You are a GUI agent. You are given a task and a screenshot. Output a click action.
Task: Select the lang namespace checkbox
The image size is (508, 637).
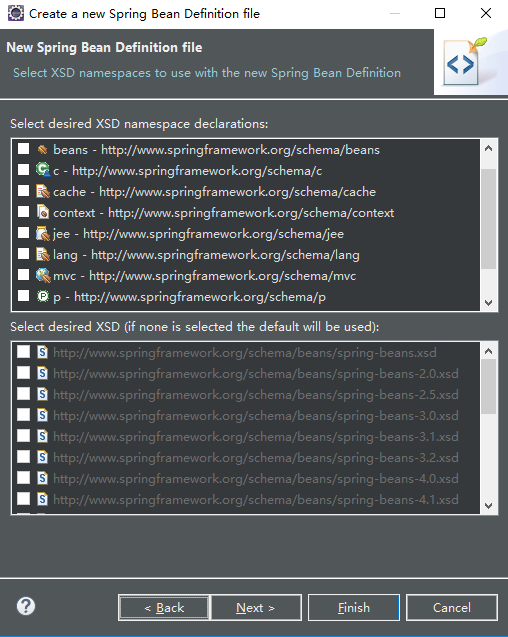click(x=23, y=254)
